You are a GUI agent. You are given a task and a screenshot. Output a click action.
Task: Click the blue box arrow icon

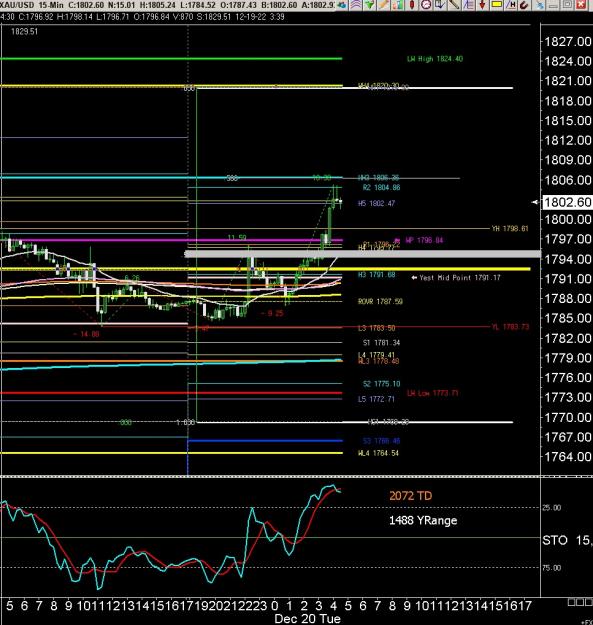coord(440,5)
